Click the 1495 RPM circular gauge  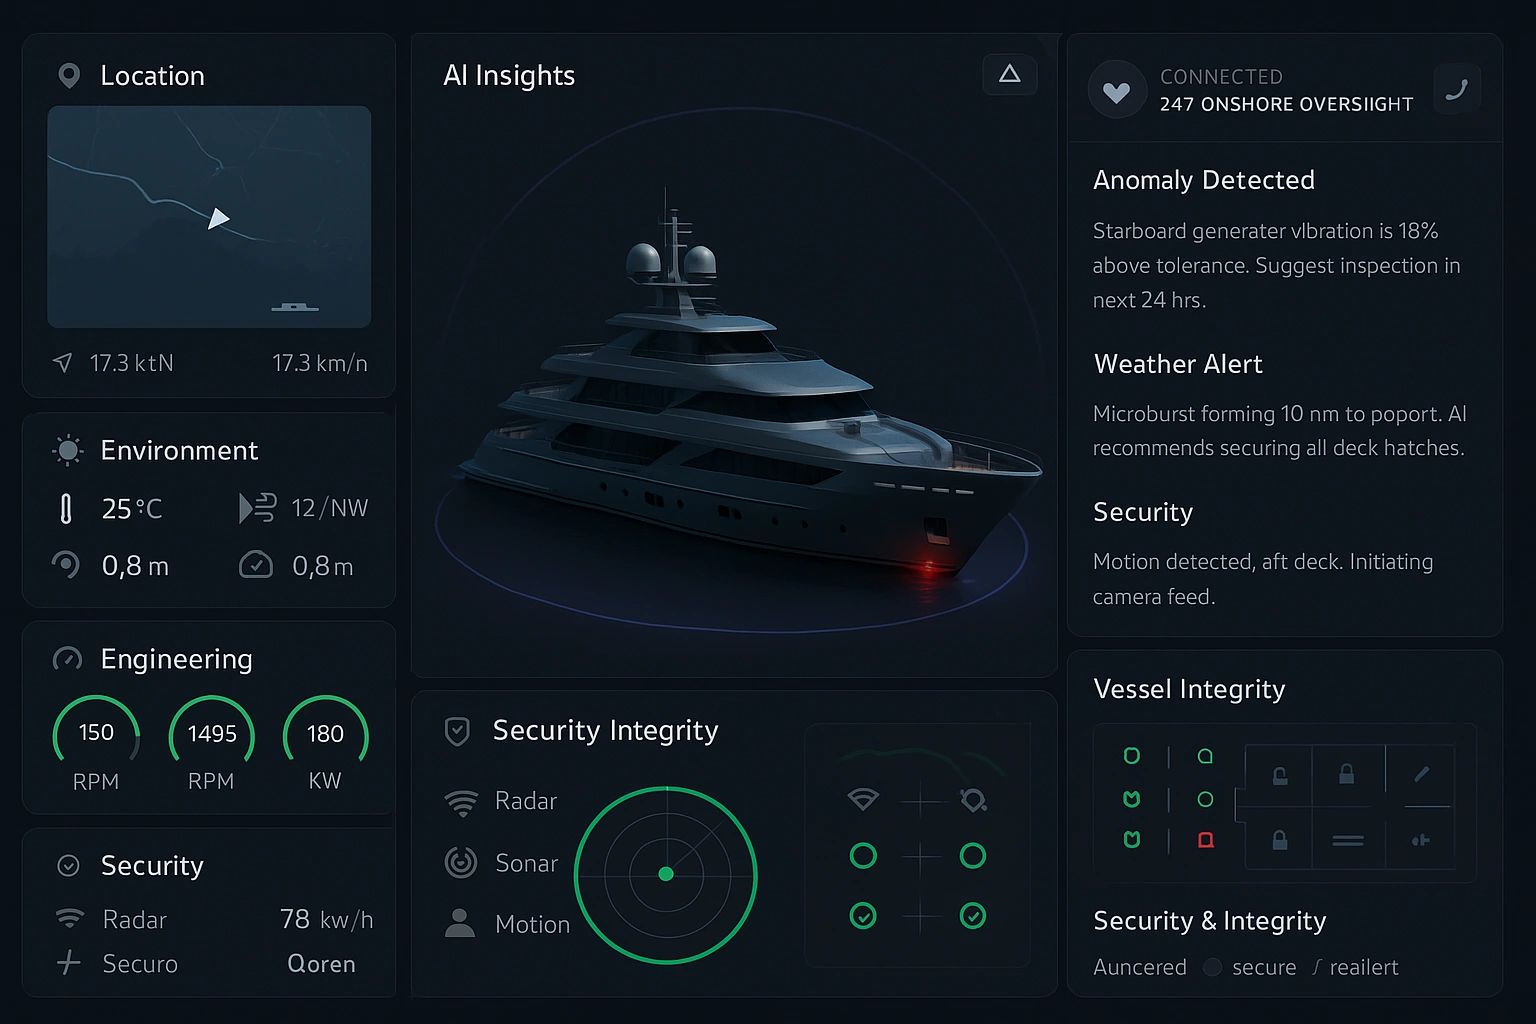pos(211,740)
